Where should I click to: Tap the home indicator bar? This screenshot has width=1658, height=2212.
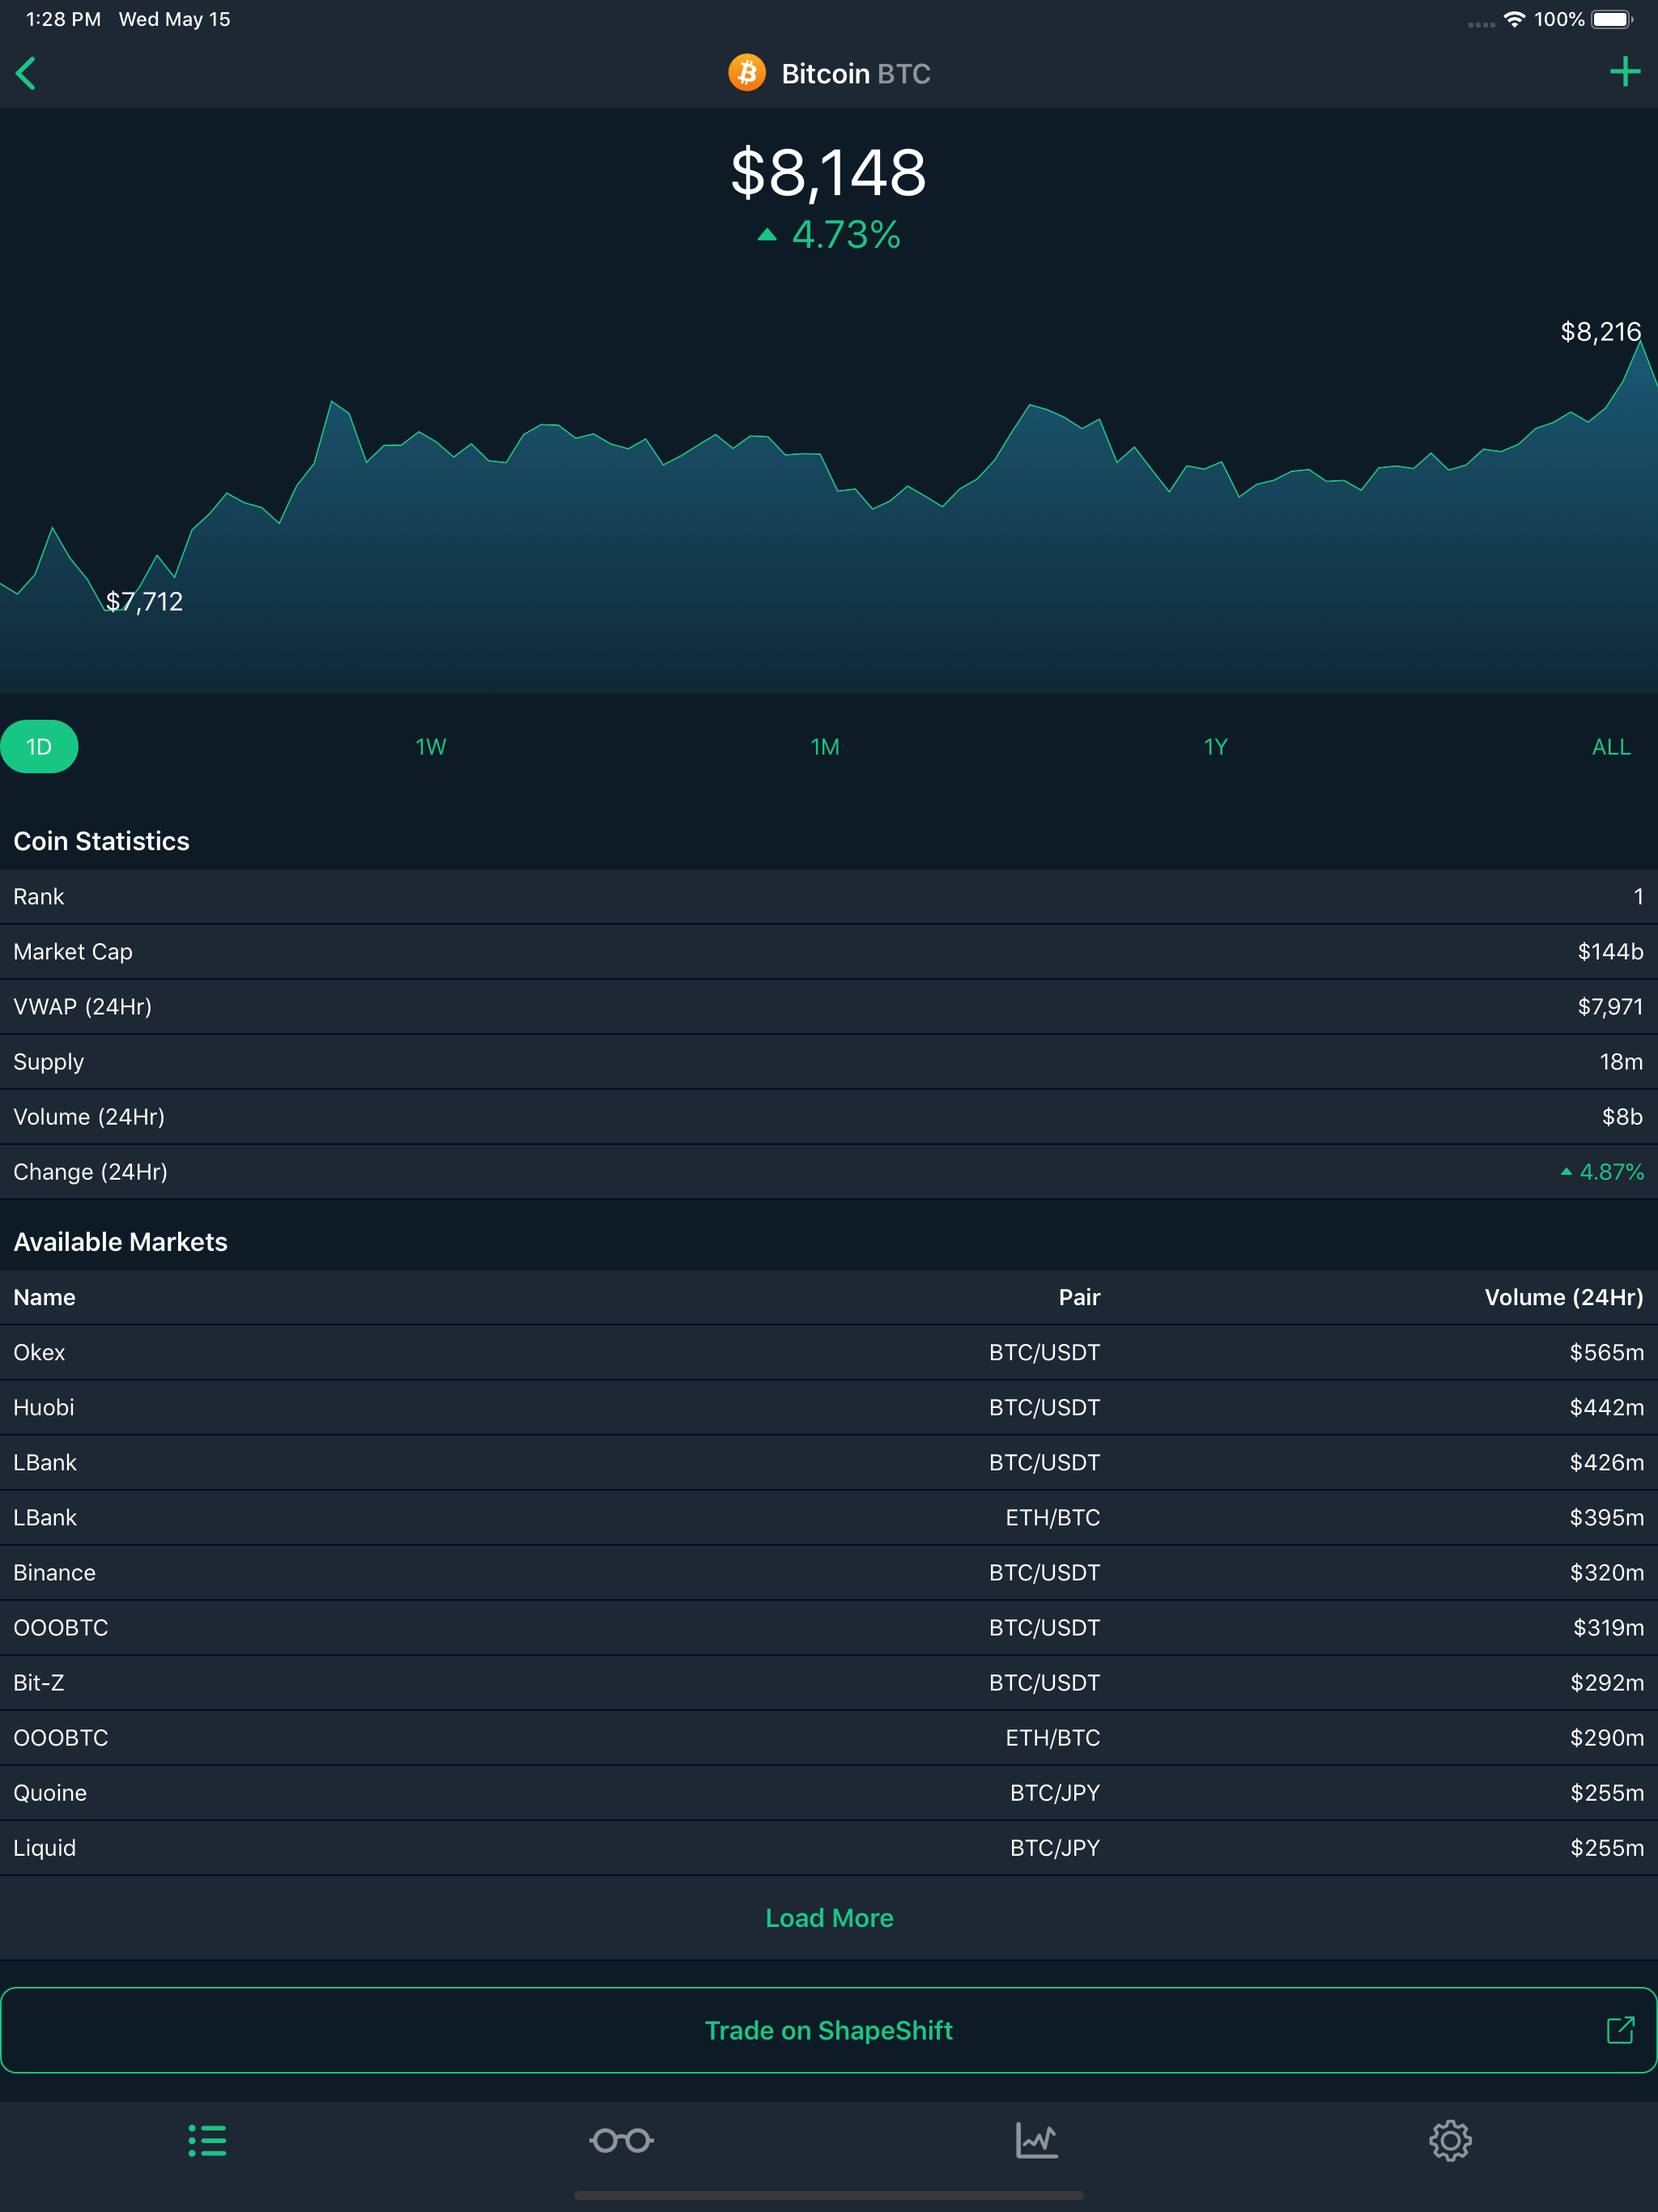point(829,2196)
